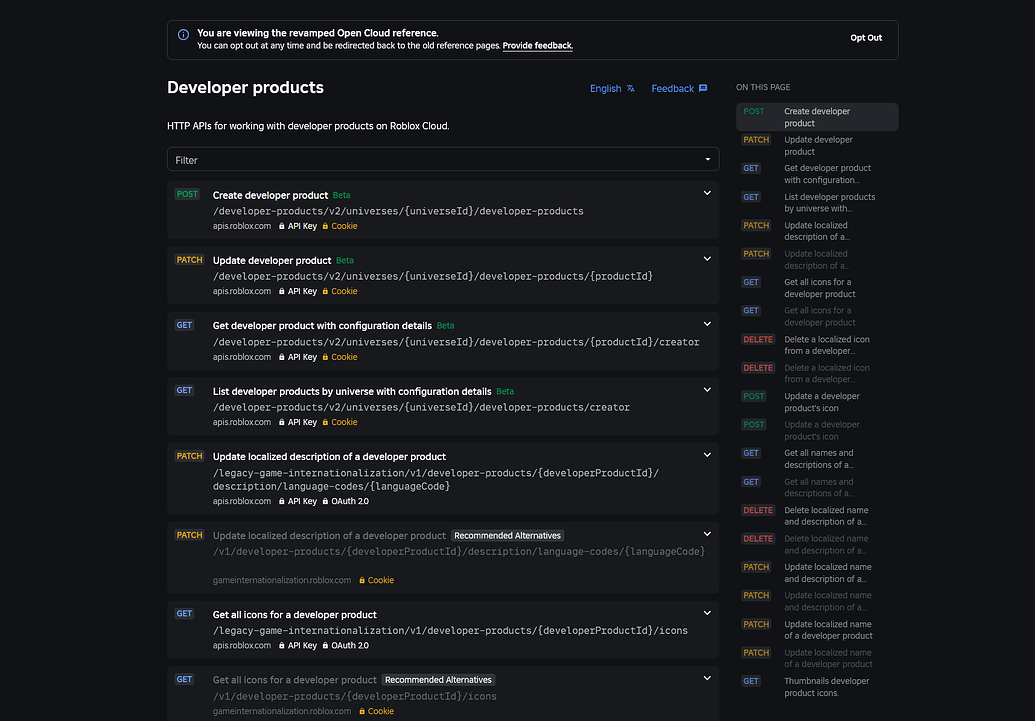Open the Provide feedback link
This screenshot has width=1035, height=721.
tap(537, 46)
